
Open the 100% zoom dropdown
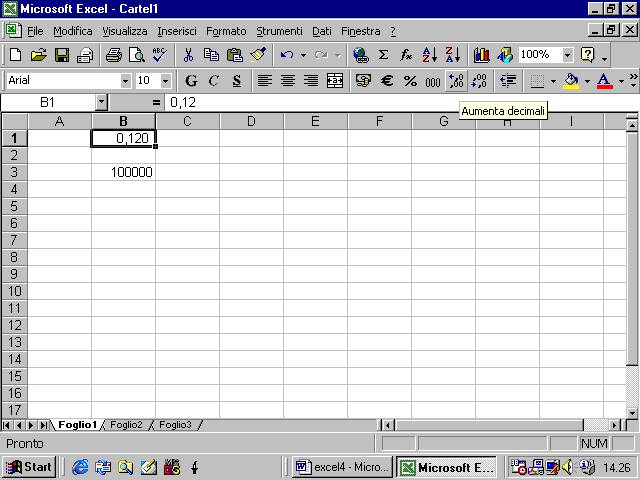(x=568, y=55)
